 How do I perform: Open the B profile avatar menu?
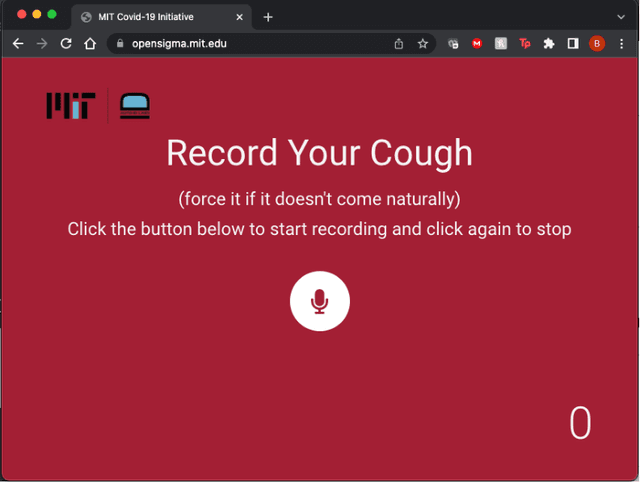(x=597, y=44)
